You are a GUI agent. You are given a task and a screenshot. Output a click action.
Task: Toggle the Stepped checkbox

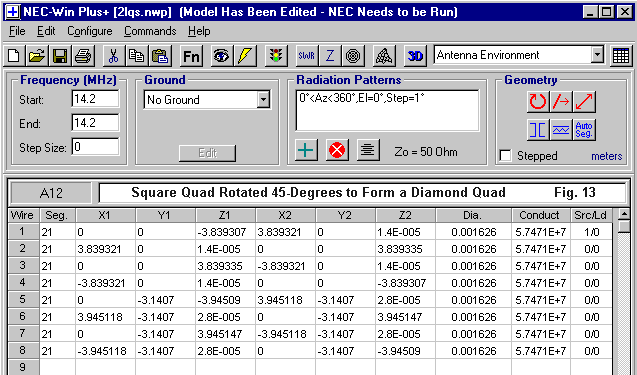click(505, 156)
